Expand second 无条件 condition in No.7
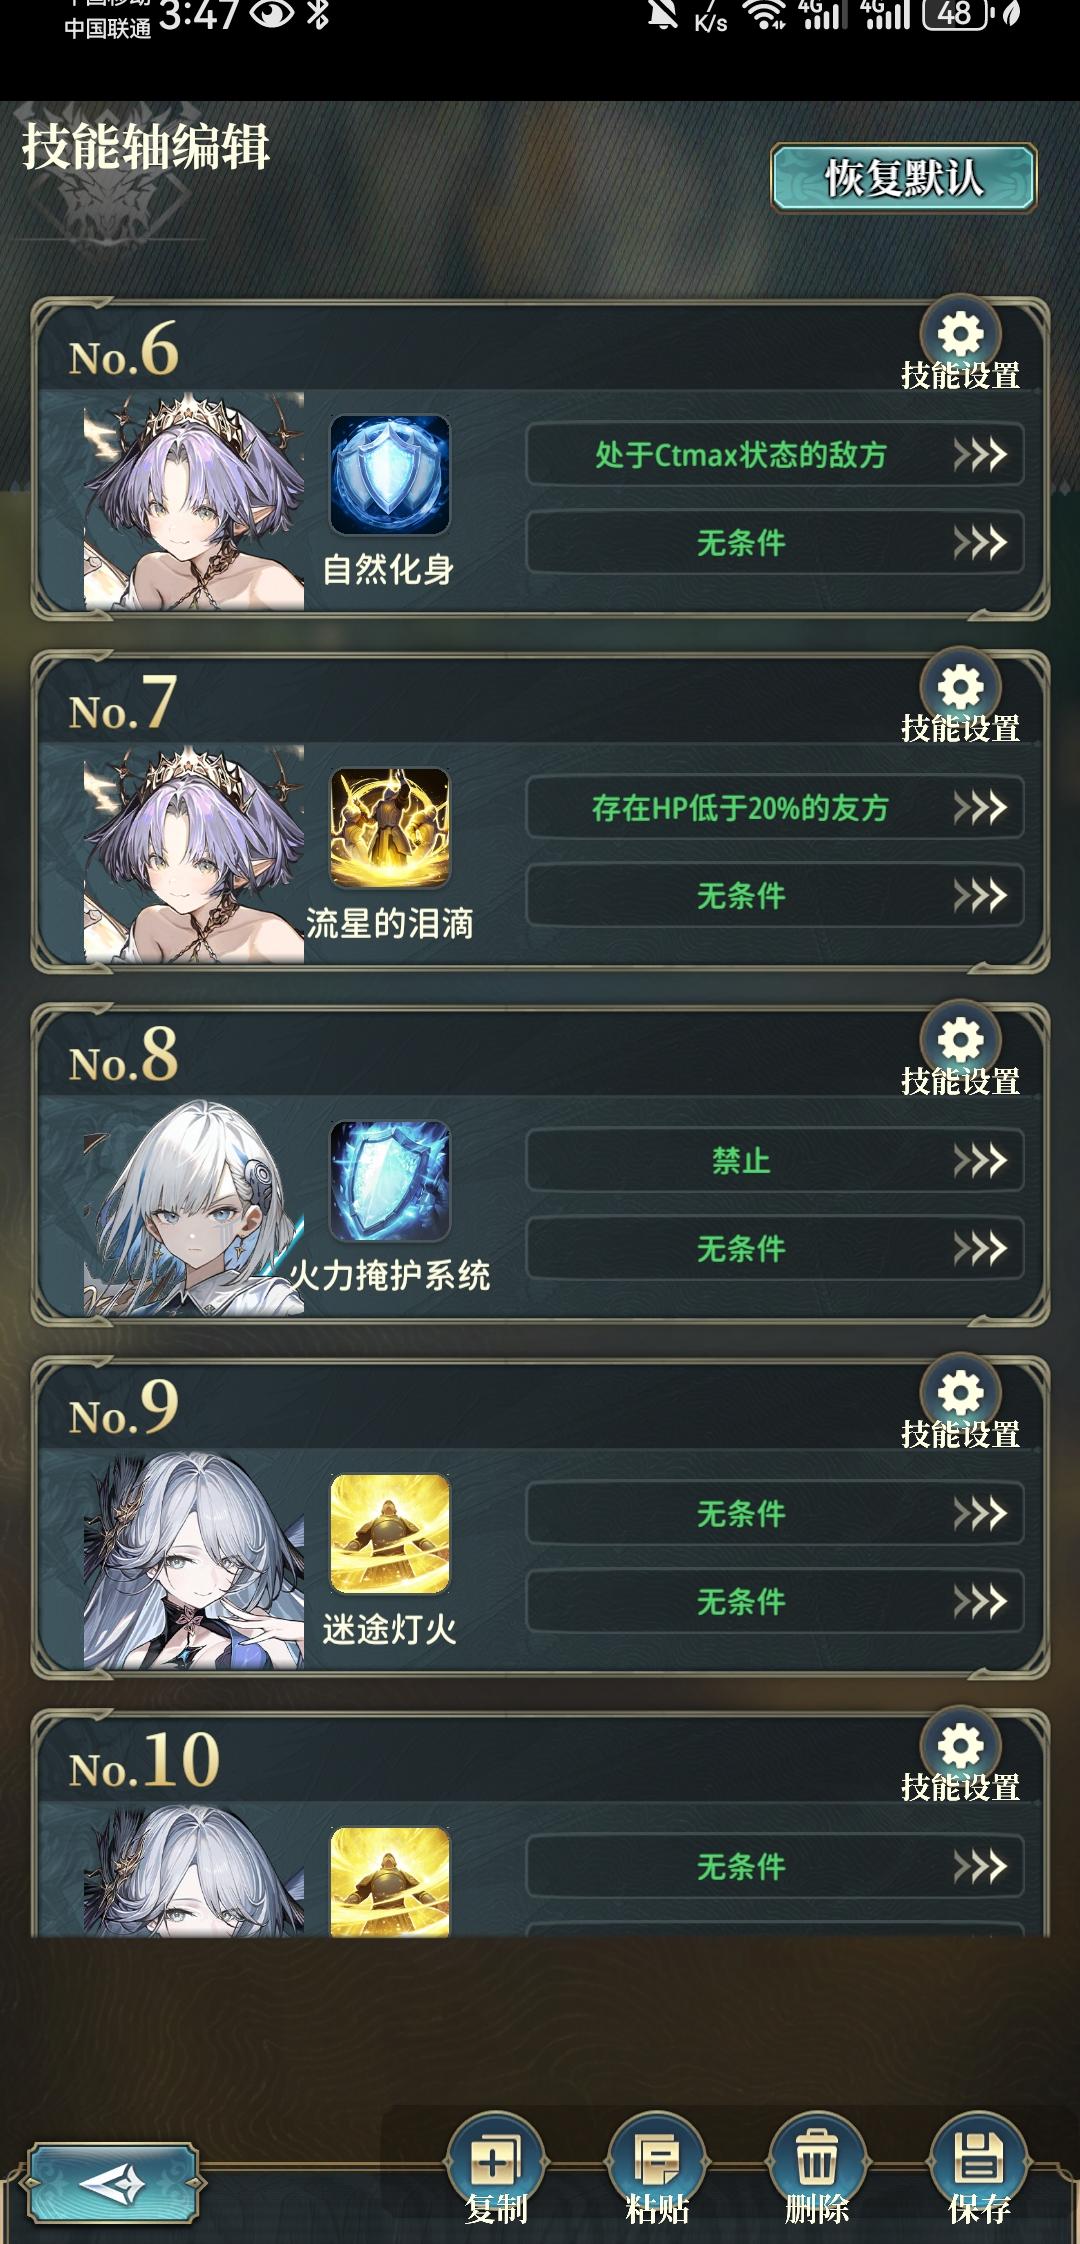The image size is (1080, 2244). (x=775, y=895)
